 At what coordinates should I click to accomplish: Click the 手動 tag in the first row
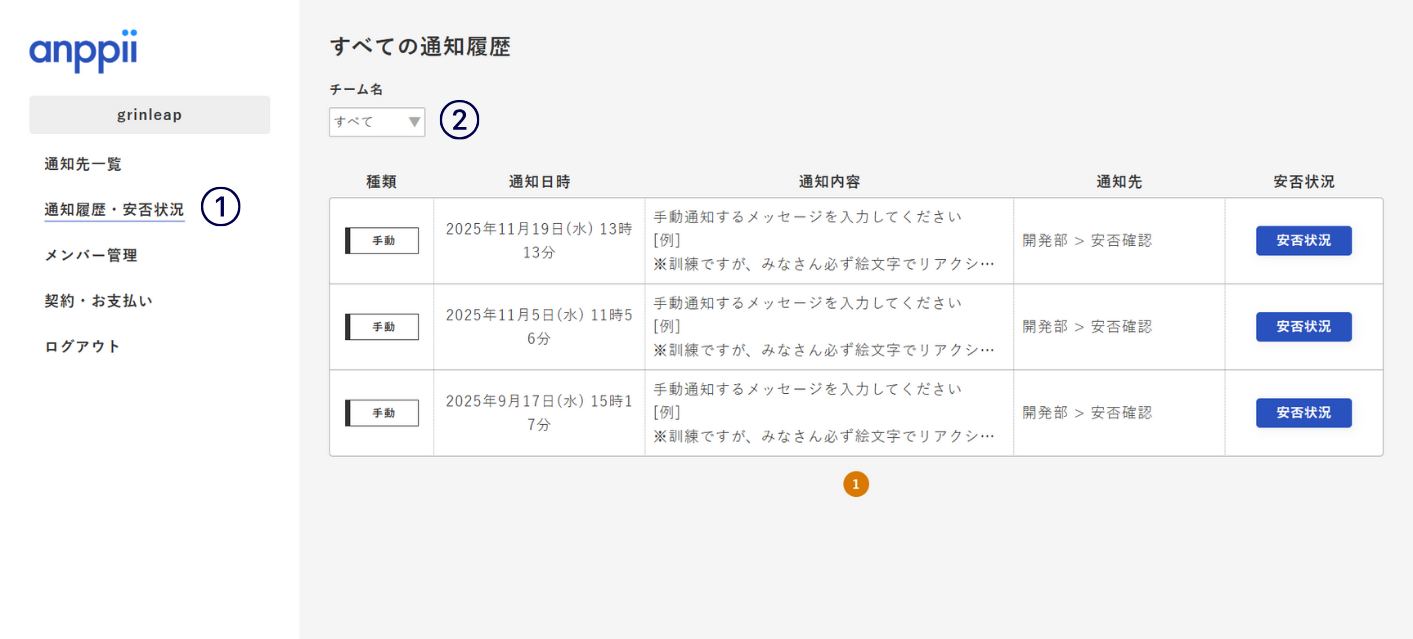(x=382, y=241)
